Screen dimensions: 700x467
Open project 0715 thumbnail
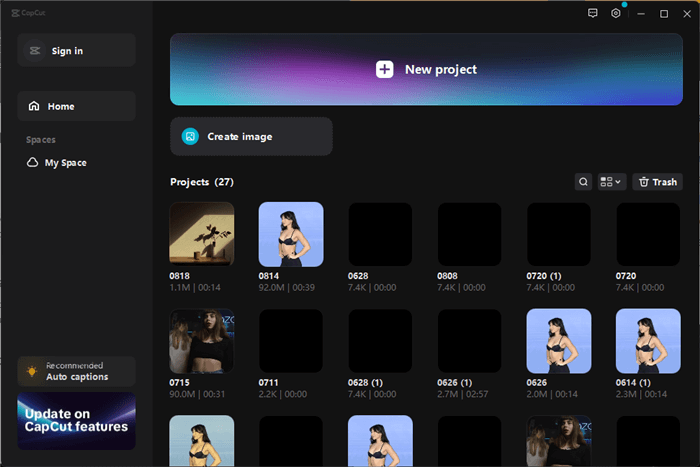click(x=201, y=340)
